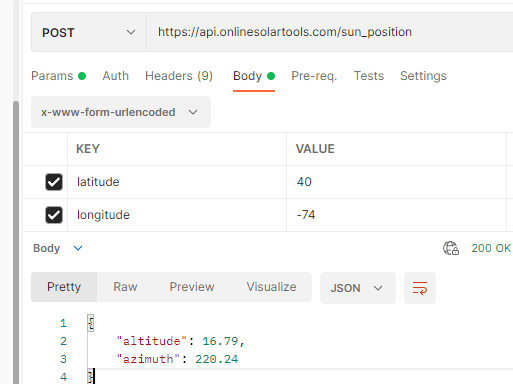Screen dimensions: 513x384
Task: Expand the response Body dropdown chevron
Action: point(78,248)
